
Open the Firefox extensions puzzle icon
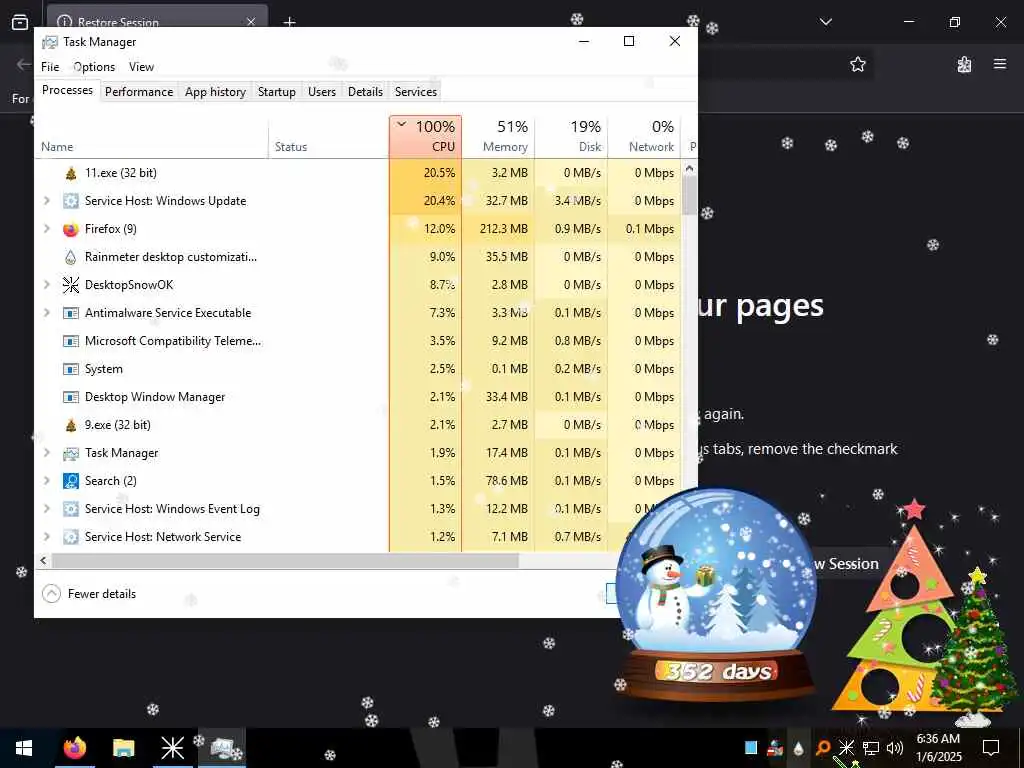click(x=964, y=64)
